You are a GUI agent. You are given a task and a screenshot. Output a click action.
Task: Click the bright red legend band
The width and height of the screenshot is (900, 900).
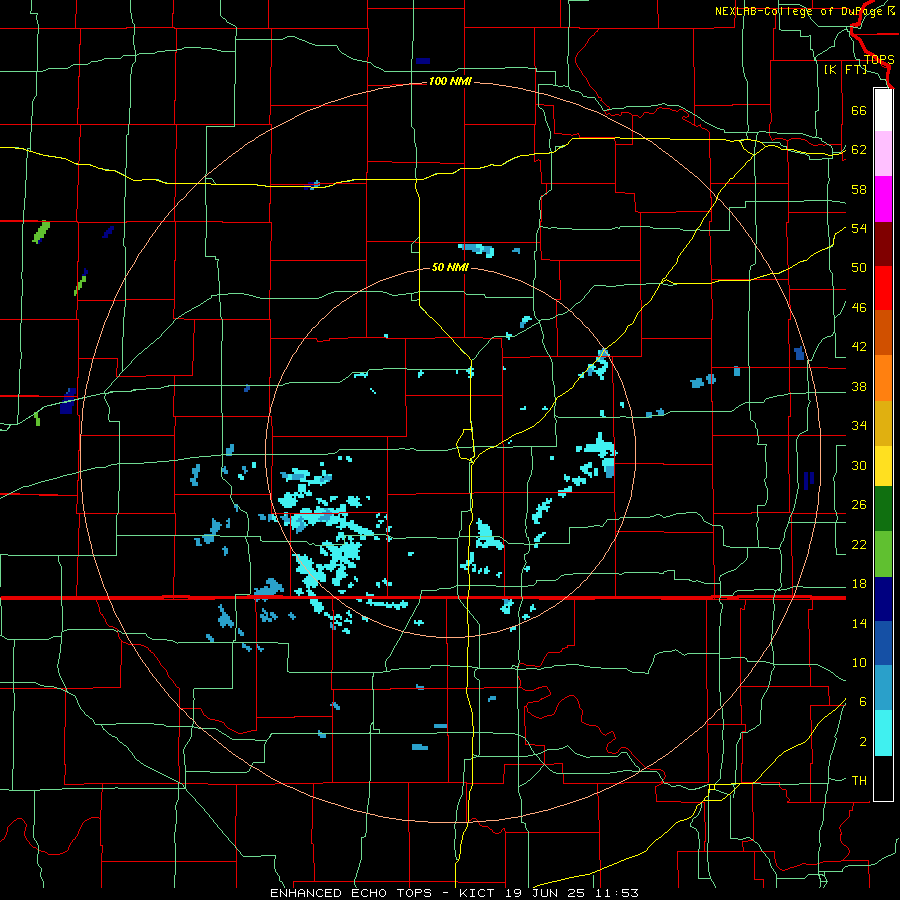tap(883, 288)
